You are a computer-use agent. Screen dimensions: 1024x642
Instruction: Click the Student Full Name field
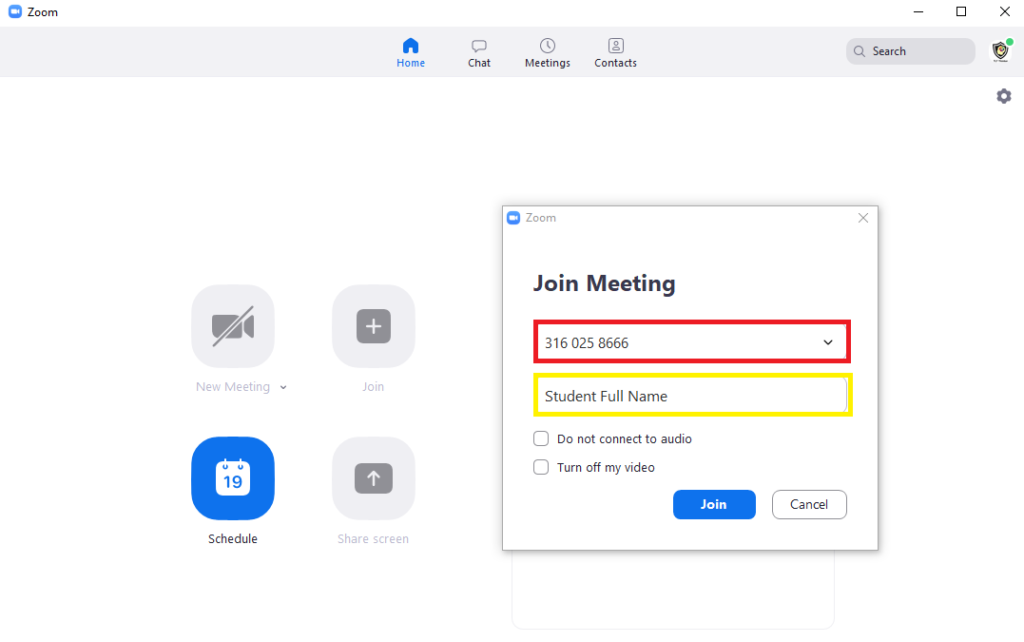coord(692,396)
